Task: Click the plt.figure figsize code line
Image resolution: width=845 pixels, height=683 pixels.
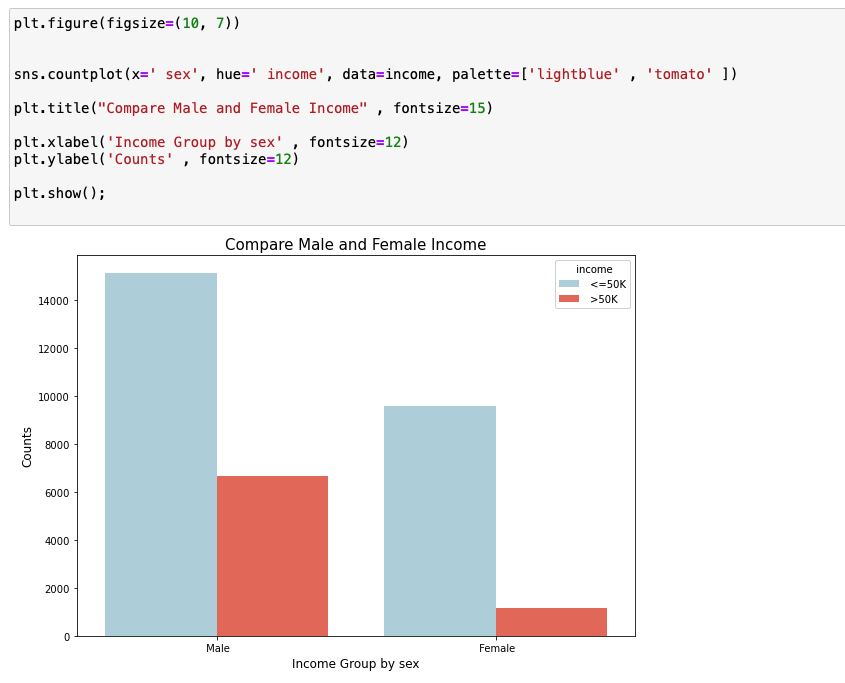Action: pyautogui.click(x=127, y=23)
